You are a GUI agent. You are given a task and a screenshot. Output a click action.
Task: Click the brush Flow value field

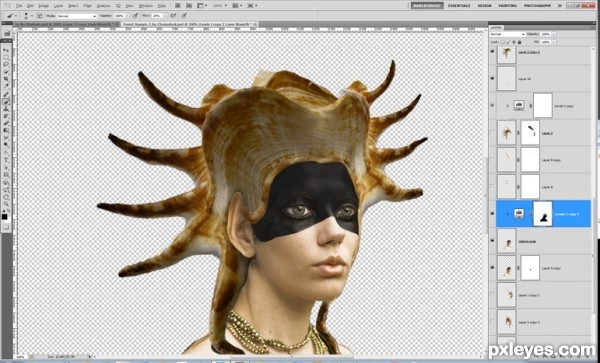tap(158, 16)
